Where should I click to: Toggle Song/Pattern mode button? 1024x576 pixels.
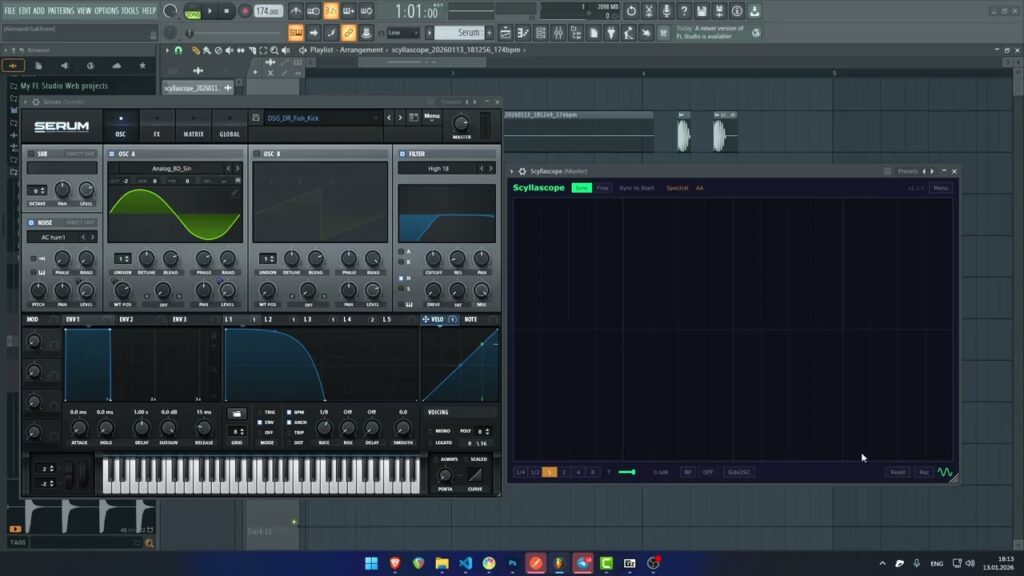pyautogui.click(x=193, y=11)
